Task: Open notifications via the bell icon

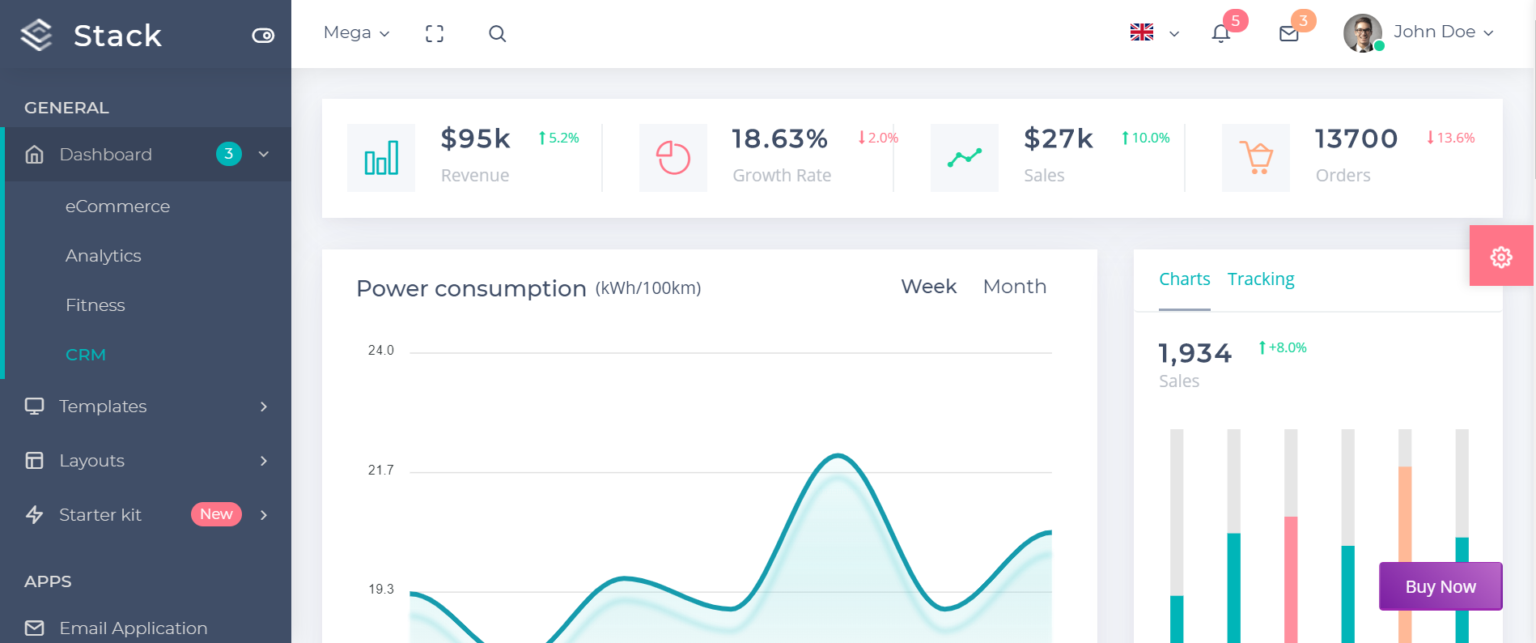Action: (1220, 33)
